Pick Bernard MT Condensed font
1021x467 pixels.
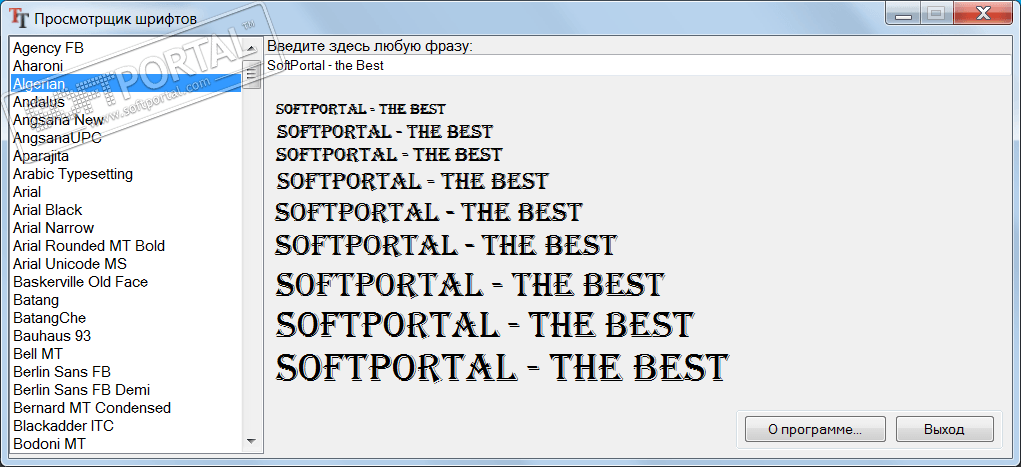point(126,408)
